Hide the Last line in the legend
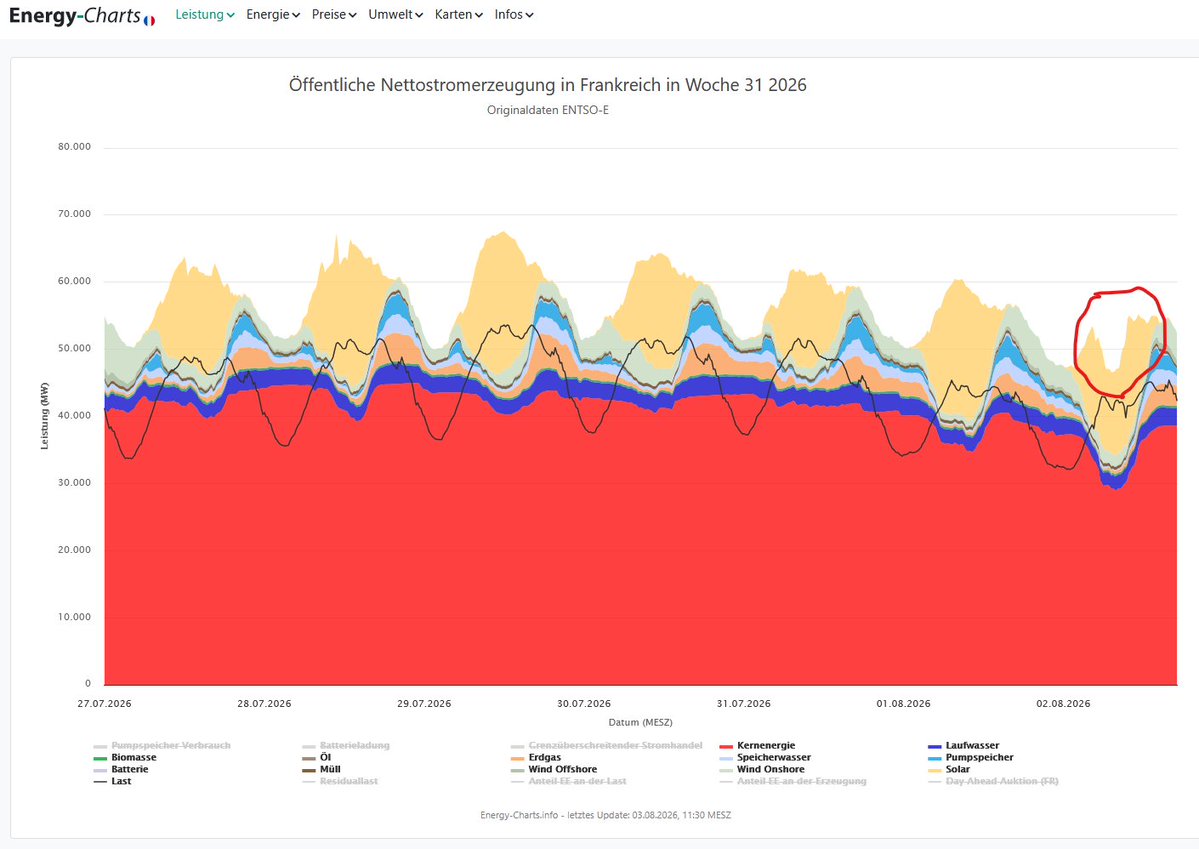1199x849 pixels. pos(112,782)
